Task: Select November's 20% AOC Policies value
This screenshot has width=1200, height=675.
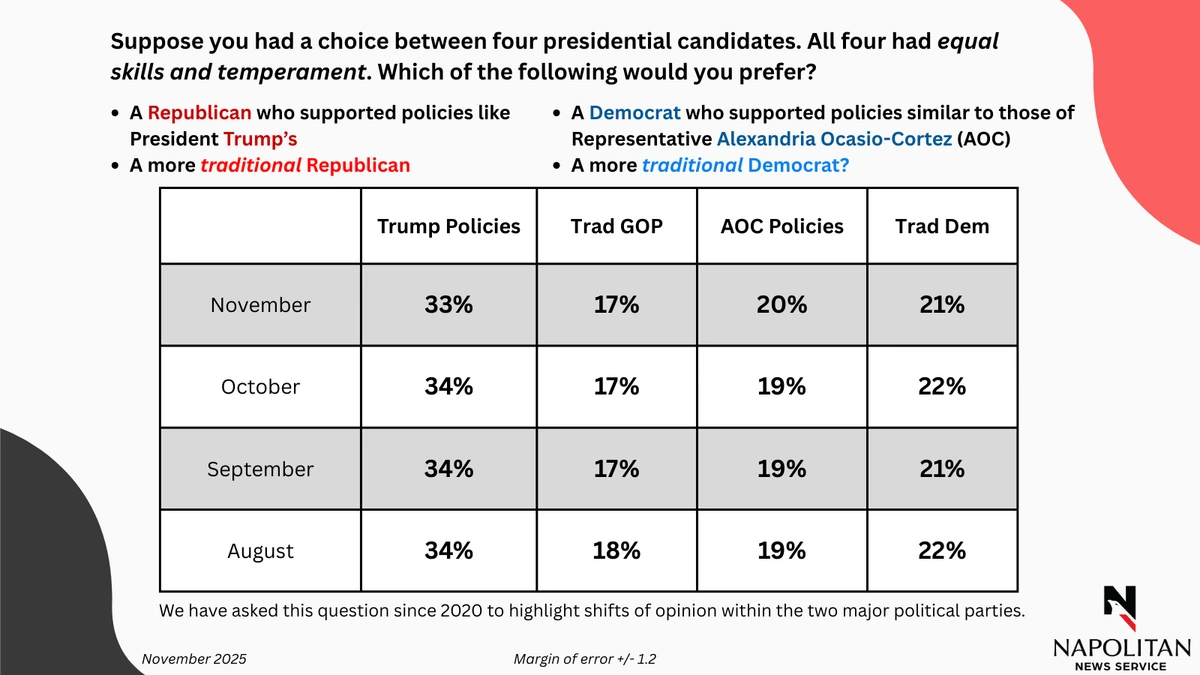Action: tap(781, 305)
